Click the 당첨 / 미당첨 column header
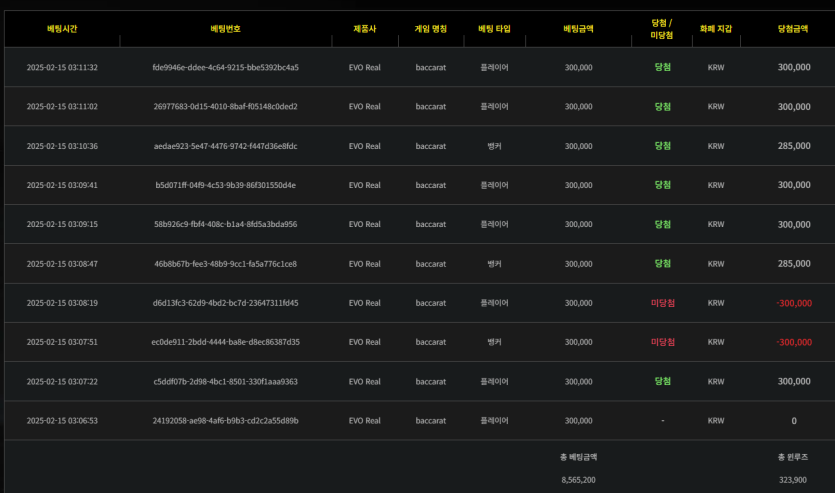Image resolution: width=835 pixels, height=493 pixels. click(662, 28)
